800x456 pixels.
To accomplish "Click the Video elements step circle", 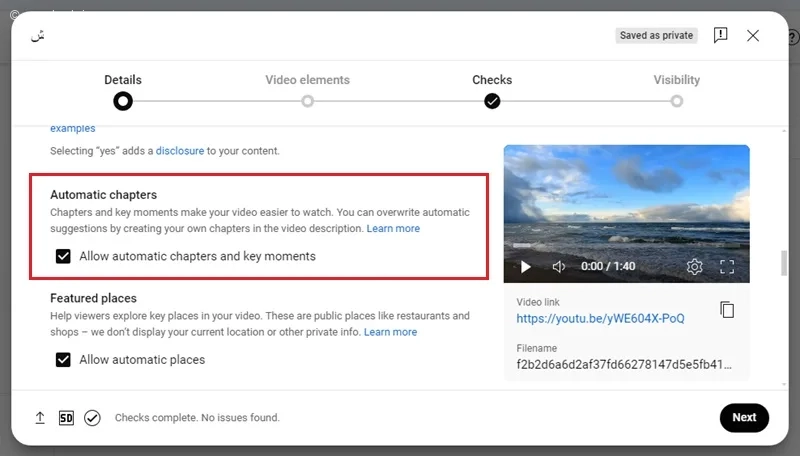I will (307, 101).
